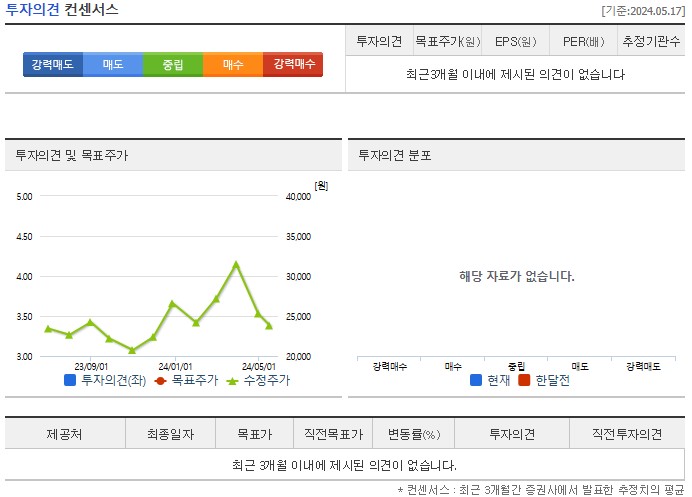This screenshot has width=692, height=497.
Task: Toggle the 현재 blue legend square
Action: tap(476, 380)
